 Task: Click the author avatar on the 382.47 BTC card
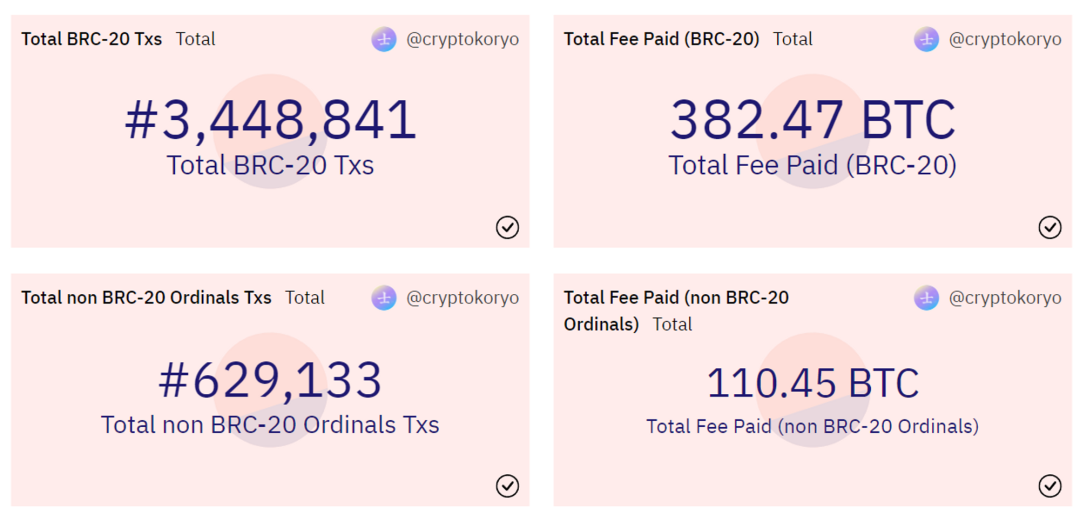click(x=926, y=39)
